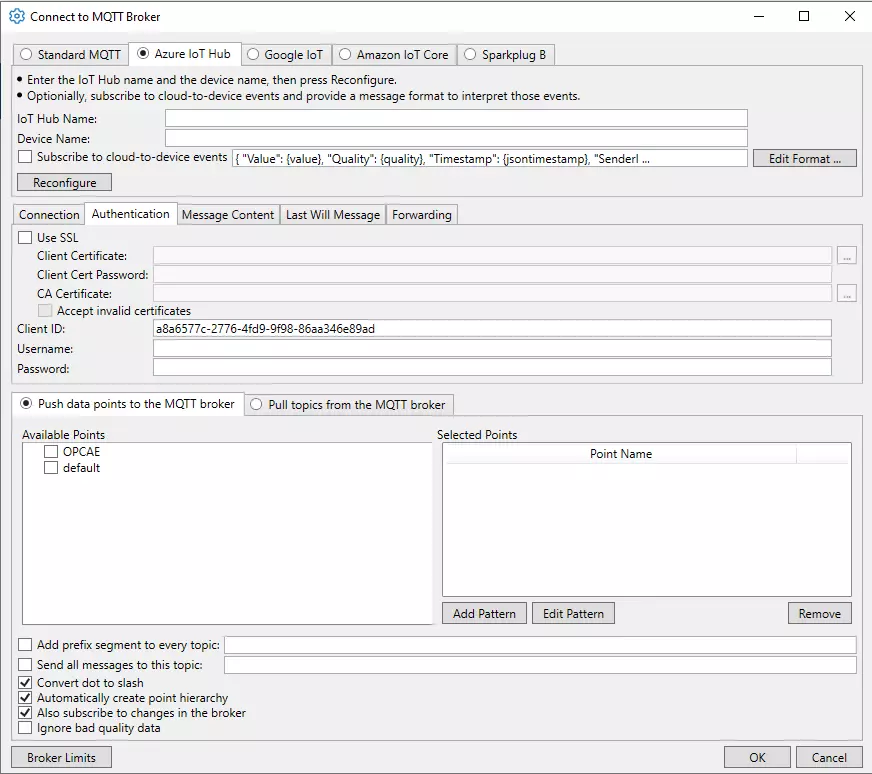
Task: Minimize the Connect to MQTT Broker window
Action: [759, 16]
